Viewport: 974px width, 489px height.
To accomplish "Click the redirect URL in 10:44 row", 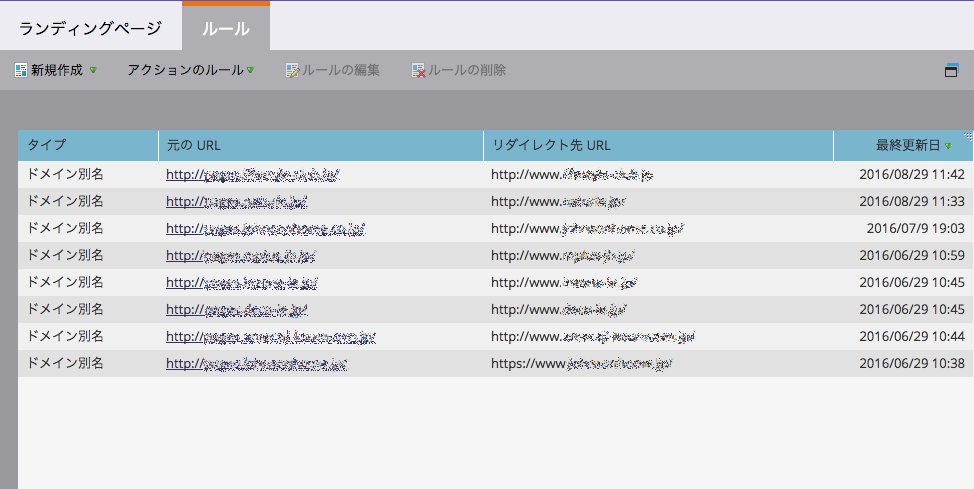I will (592, 336).
